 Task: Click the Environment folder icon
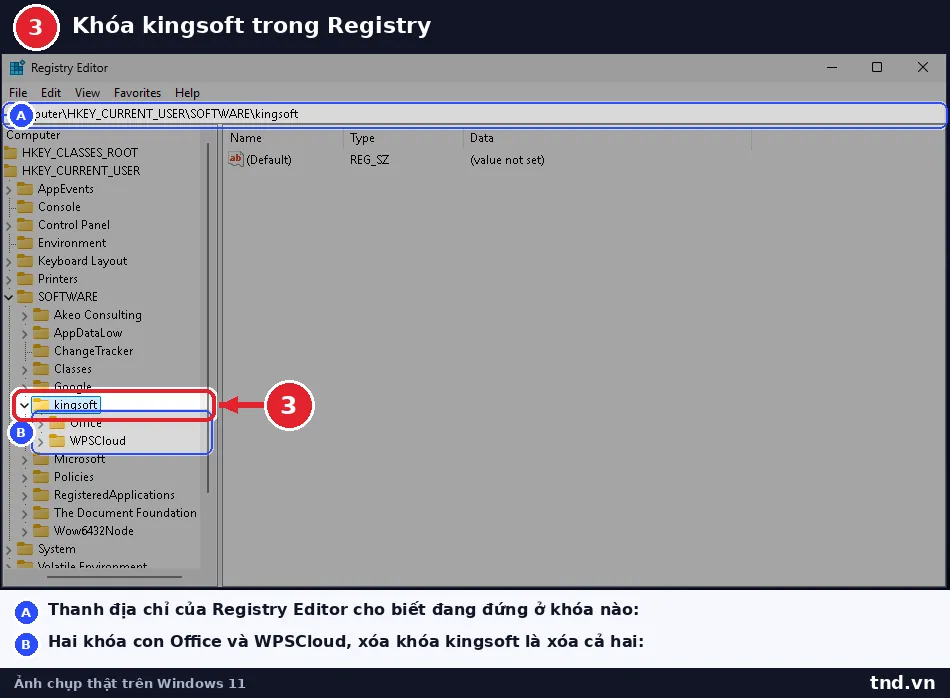click(x=25, y=242)
